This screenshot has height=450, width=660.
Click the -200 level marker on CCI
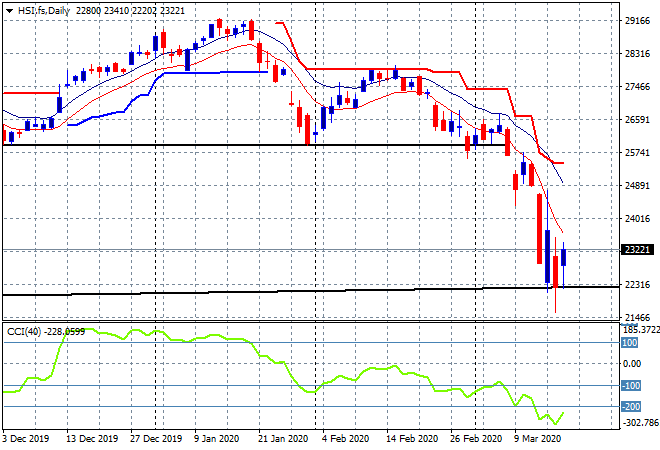631,407
